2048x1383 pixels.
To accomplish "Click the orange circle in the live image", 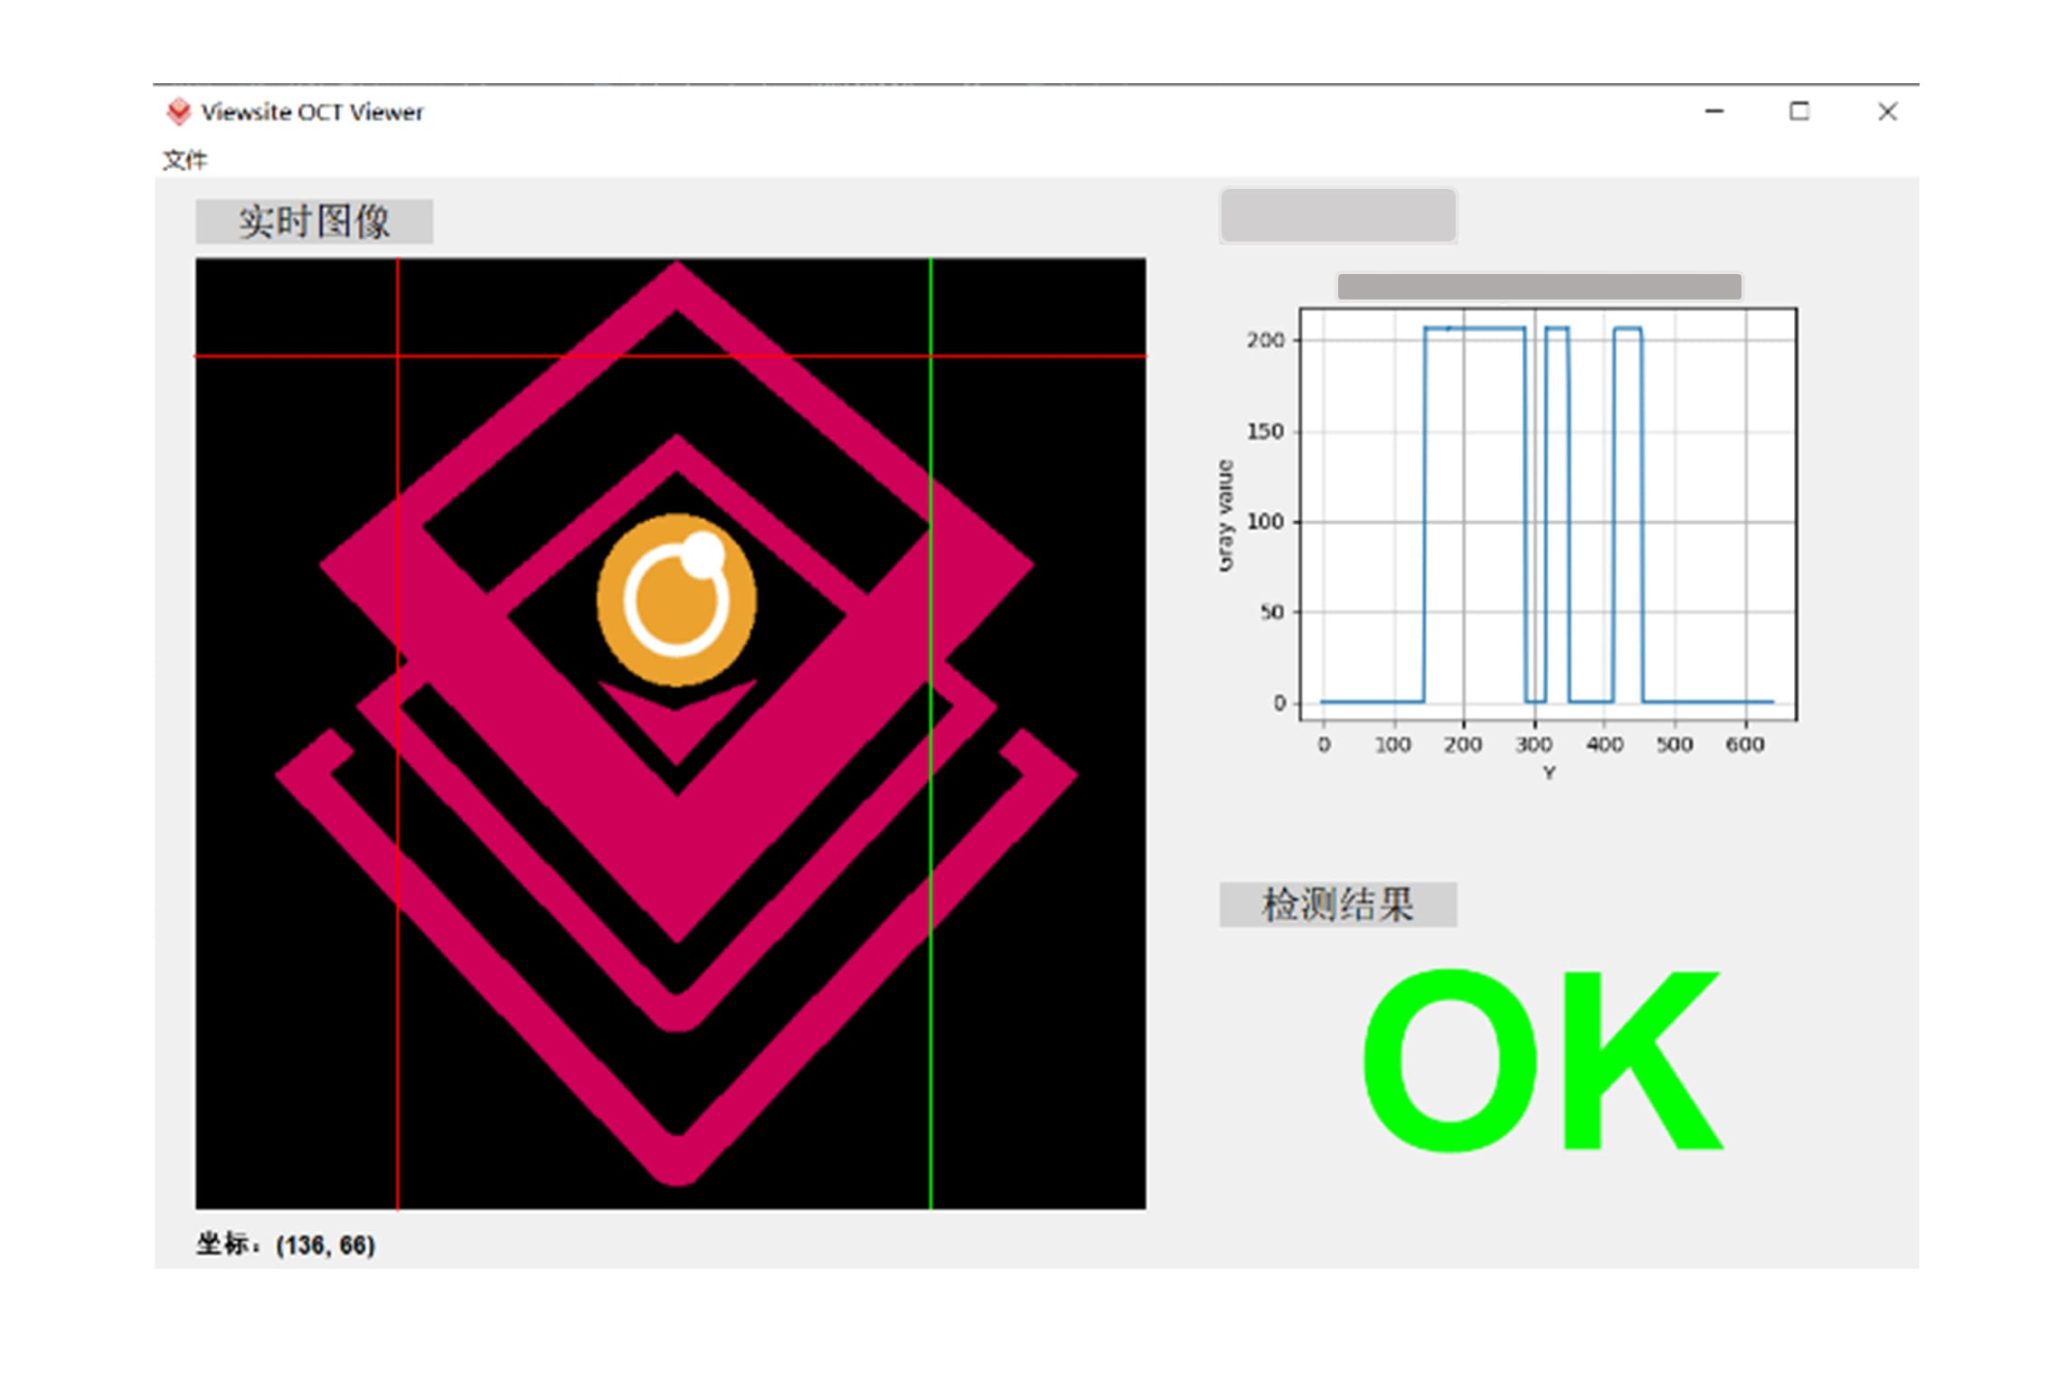I will (x=676, y=600).
